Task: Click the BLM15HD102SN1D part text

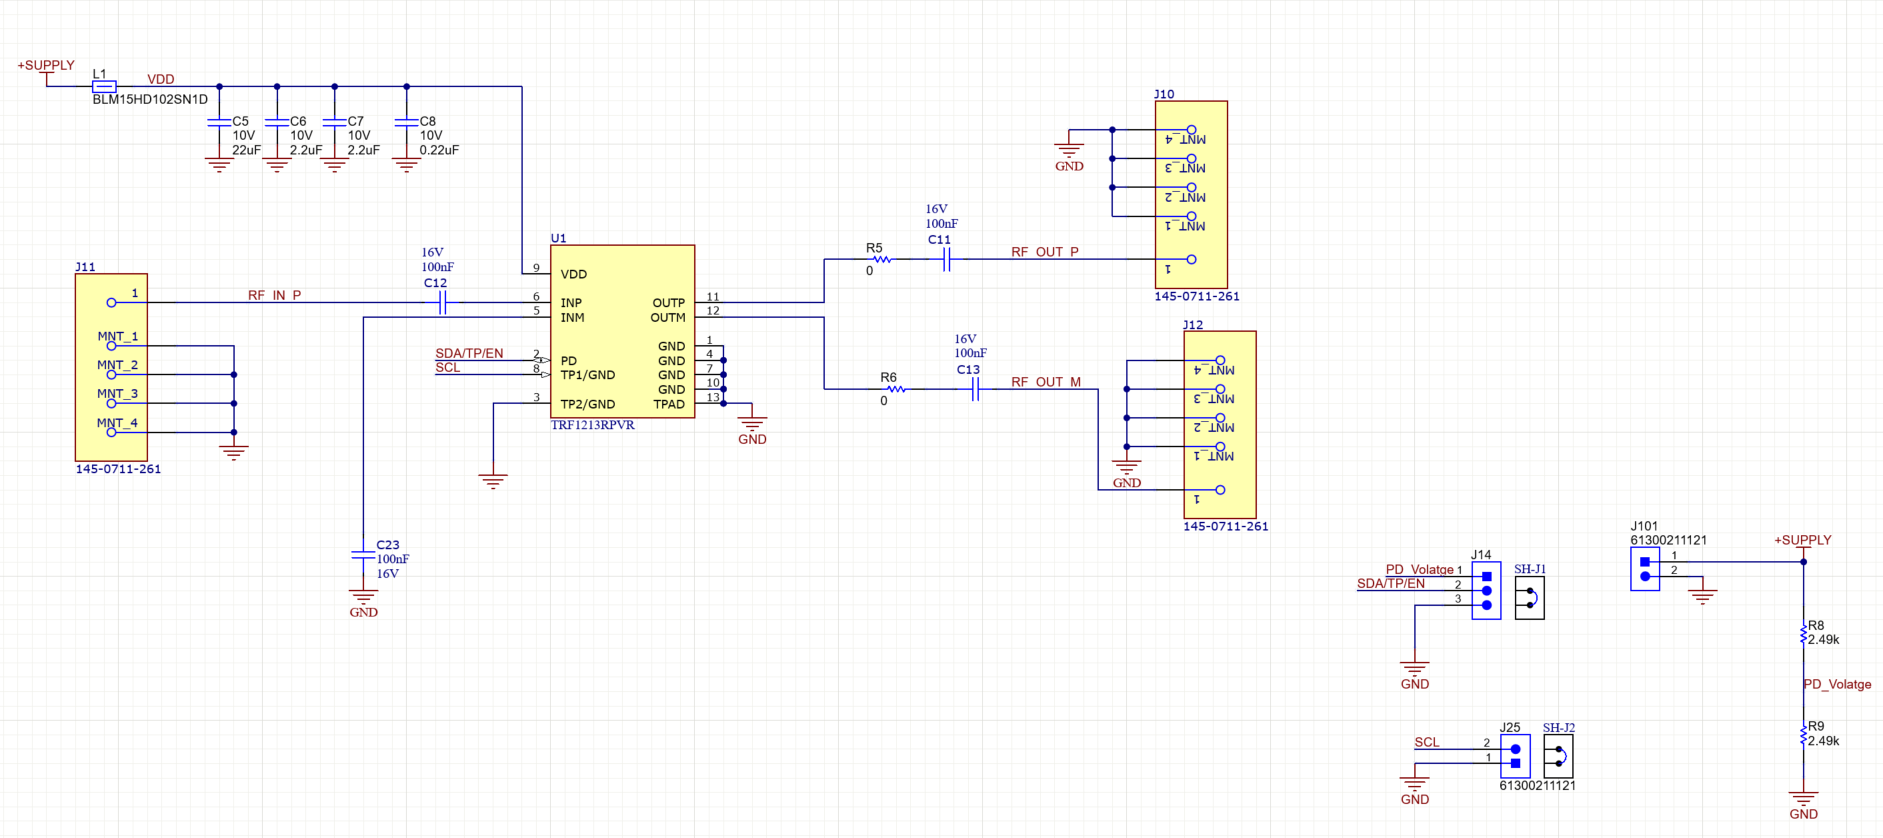Action: click(x=150, y=99)
